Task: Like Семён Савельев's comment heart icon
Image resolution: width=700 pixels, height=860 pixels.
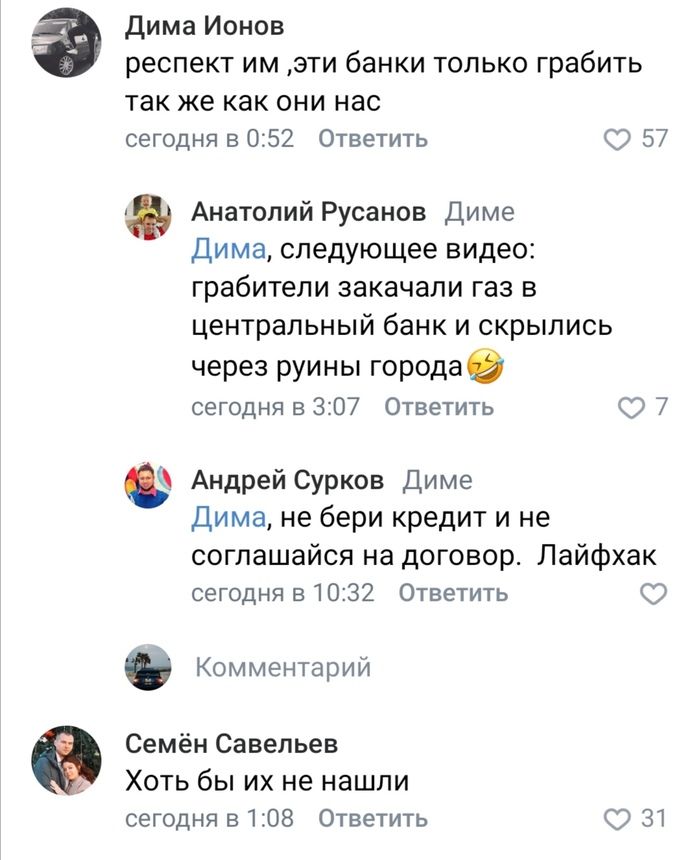Action: [619, 819]
